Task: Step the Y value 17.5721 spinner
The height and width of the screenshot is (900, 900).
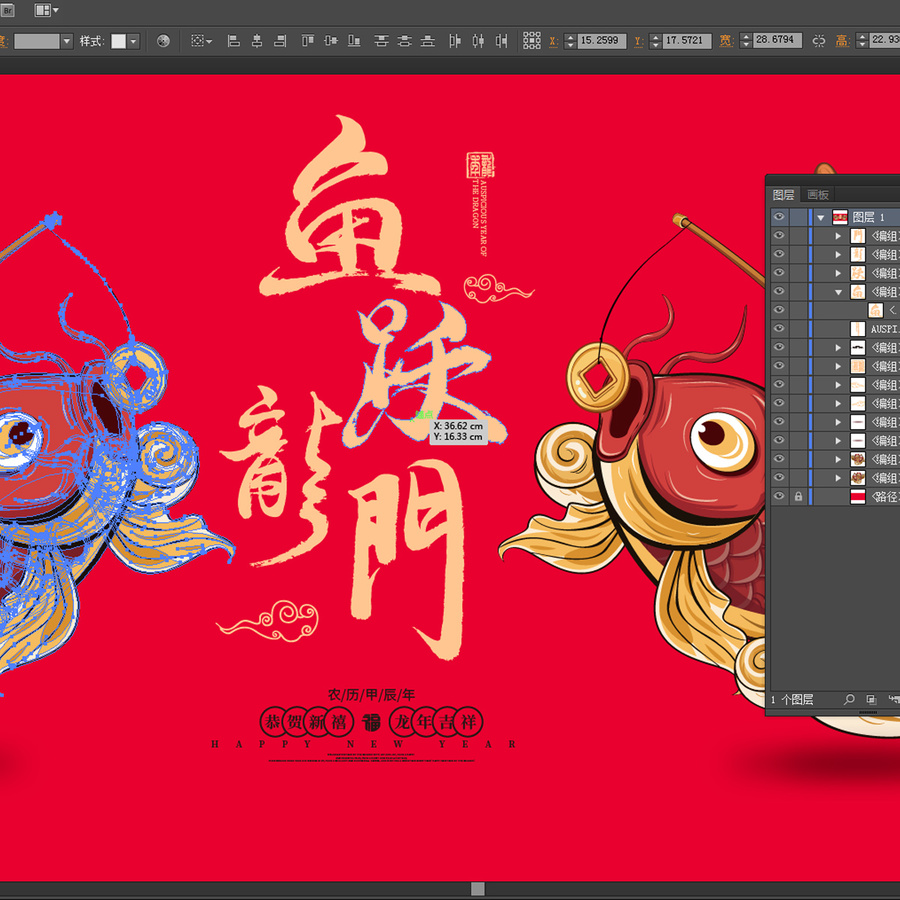Action: [x=655, y=41]
